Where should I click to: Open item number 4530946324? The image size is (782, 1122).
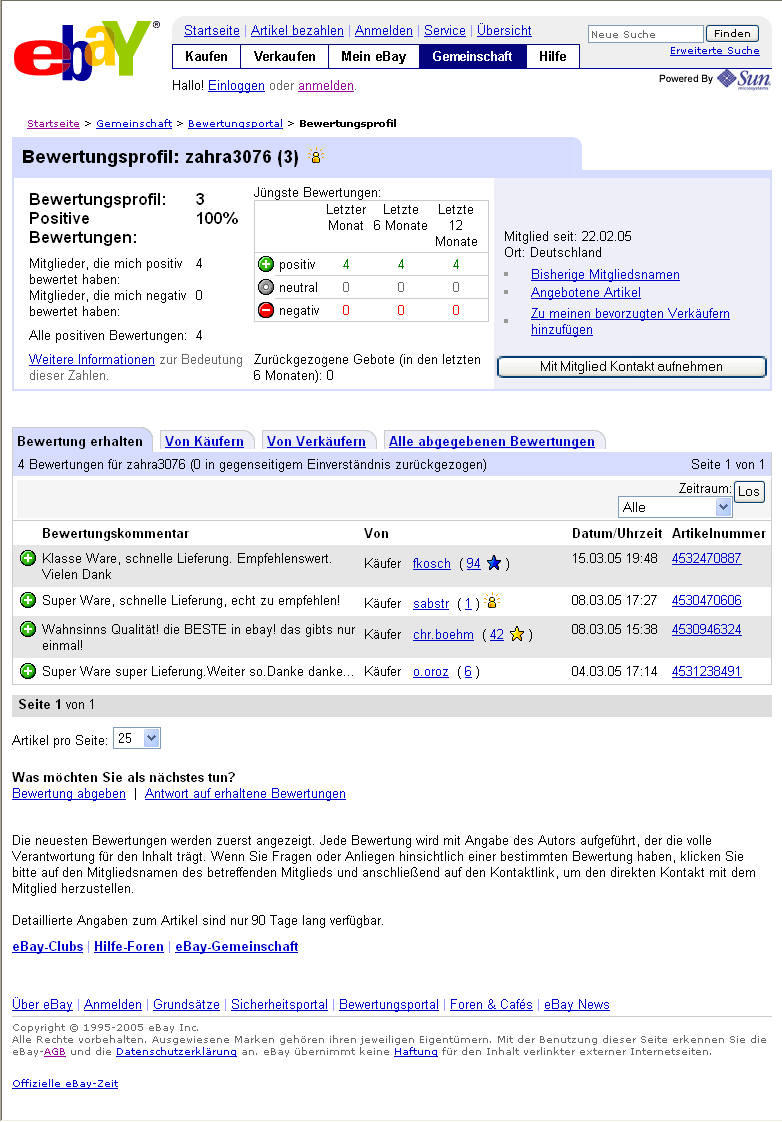[x=706, y=630]
